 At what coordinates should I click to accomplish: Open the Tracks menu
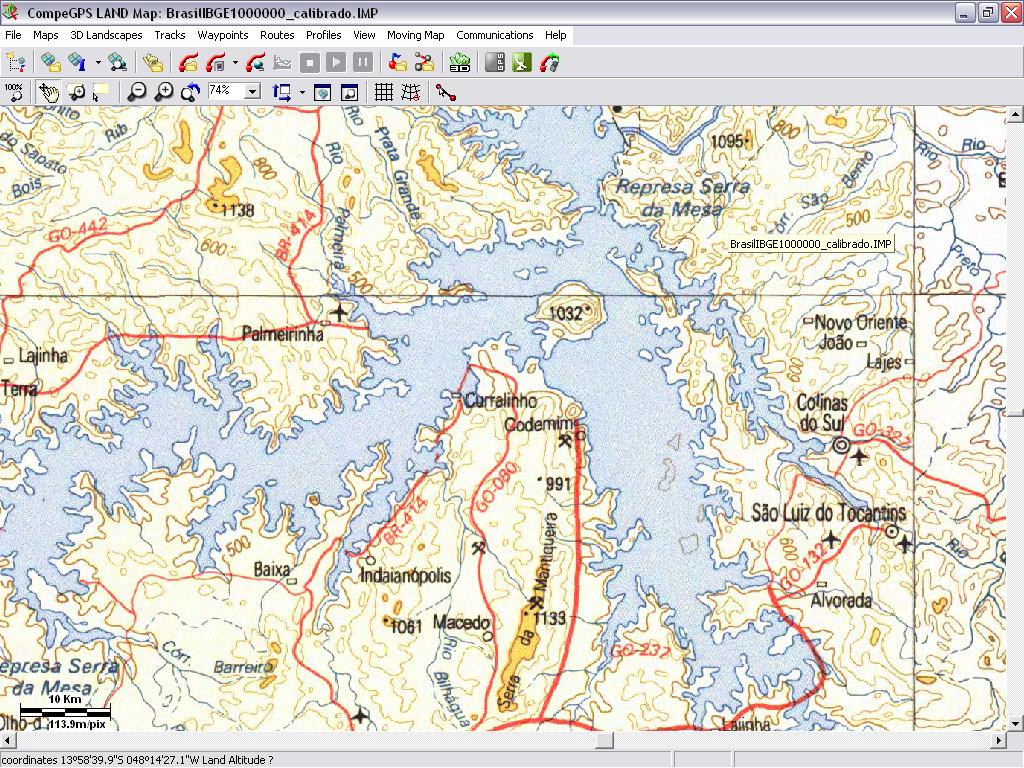pos(170,35)
